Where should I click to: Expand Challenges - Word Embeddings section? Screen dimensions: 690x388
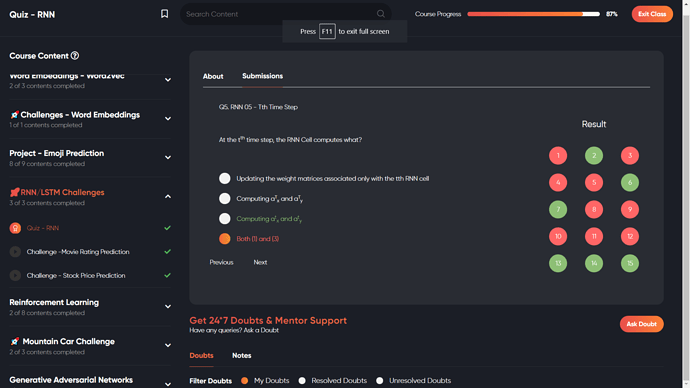point(168,119)
